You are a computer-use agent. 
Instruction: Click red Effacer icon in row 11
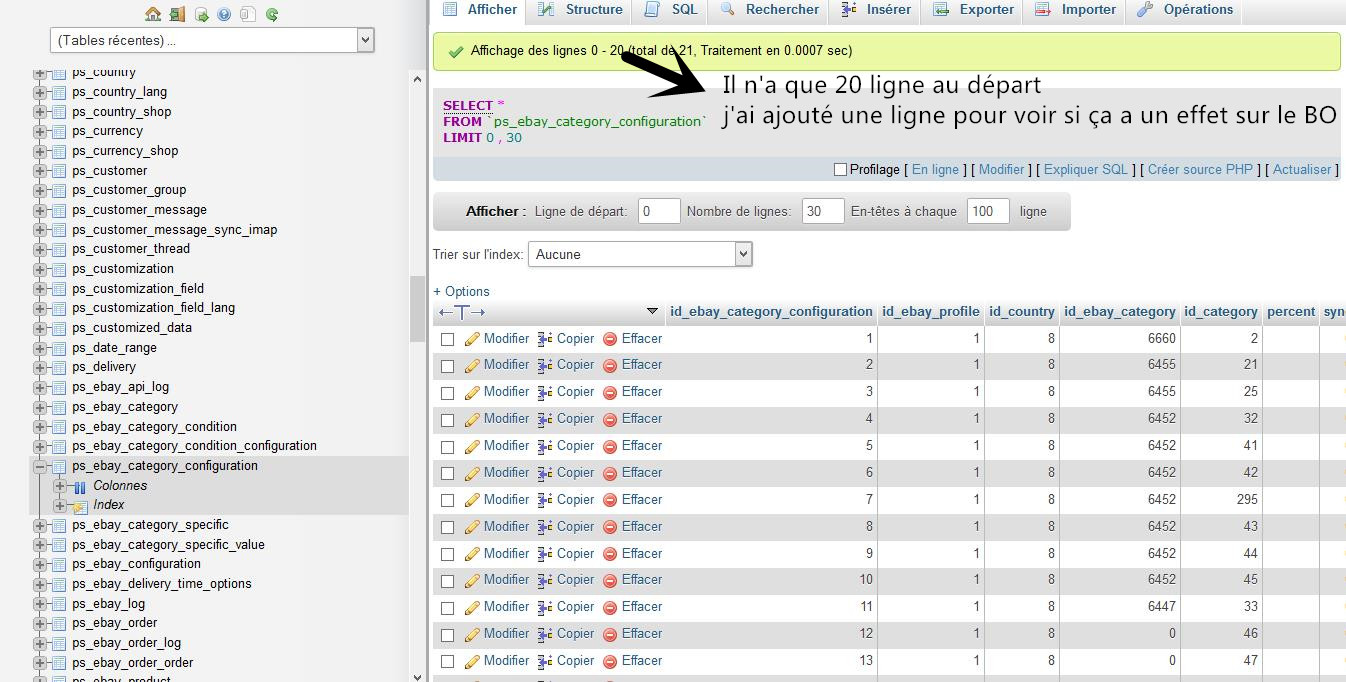tap(610, 607)
